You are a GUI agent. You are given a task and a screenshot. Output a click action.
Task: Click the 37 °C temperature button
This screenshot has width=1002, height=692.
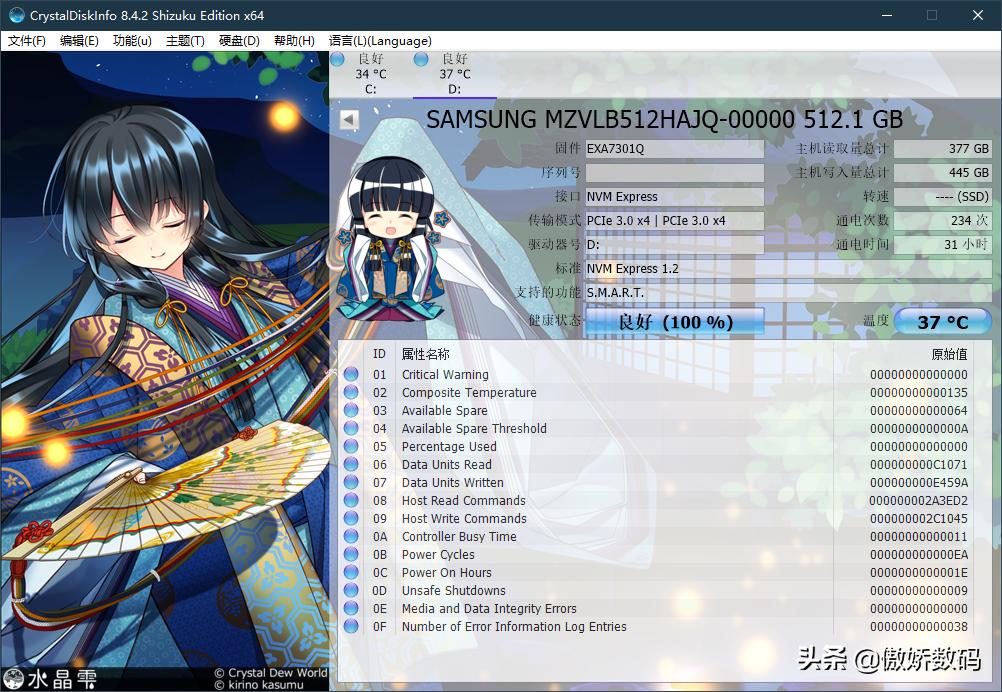(x=942, y=322)
